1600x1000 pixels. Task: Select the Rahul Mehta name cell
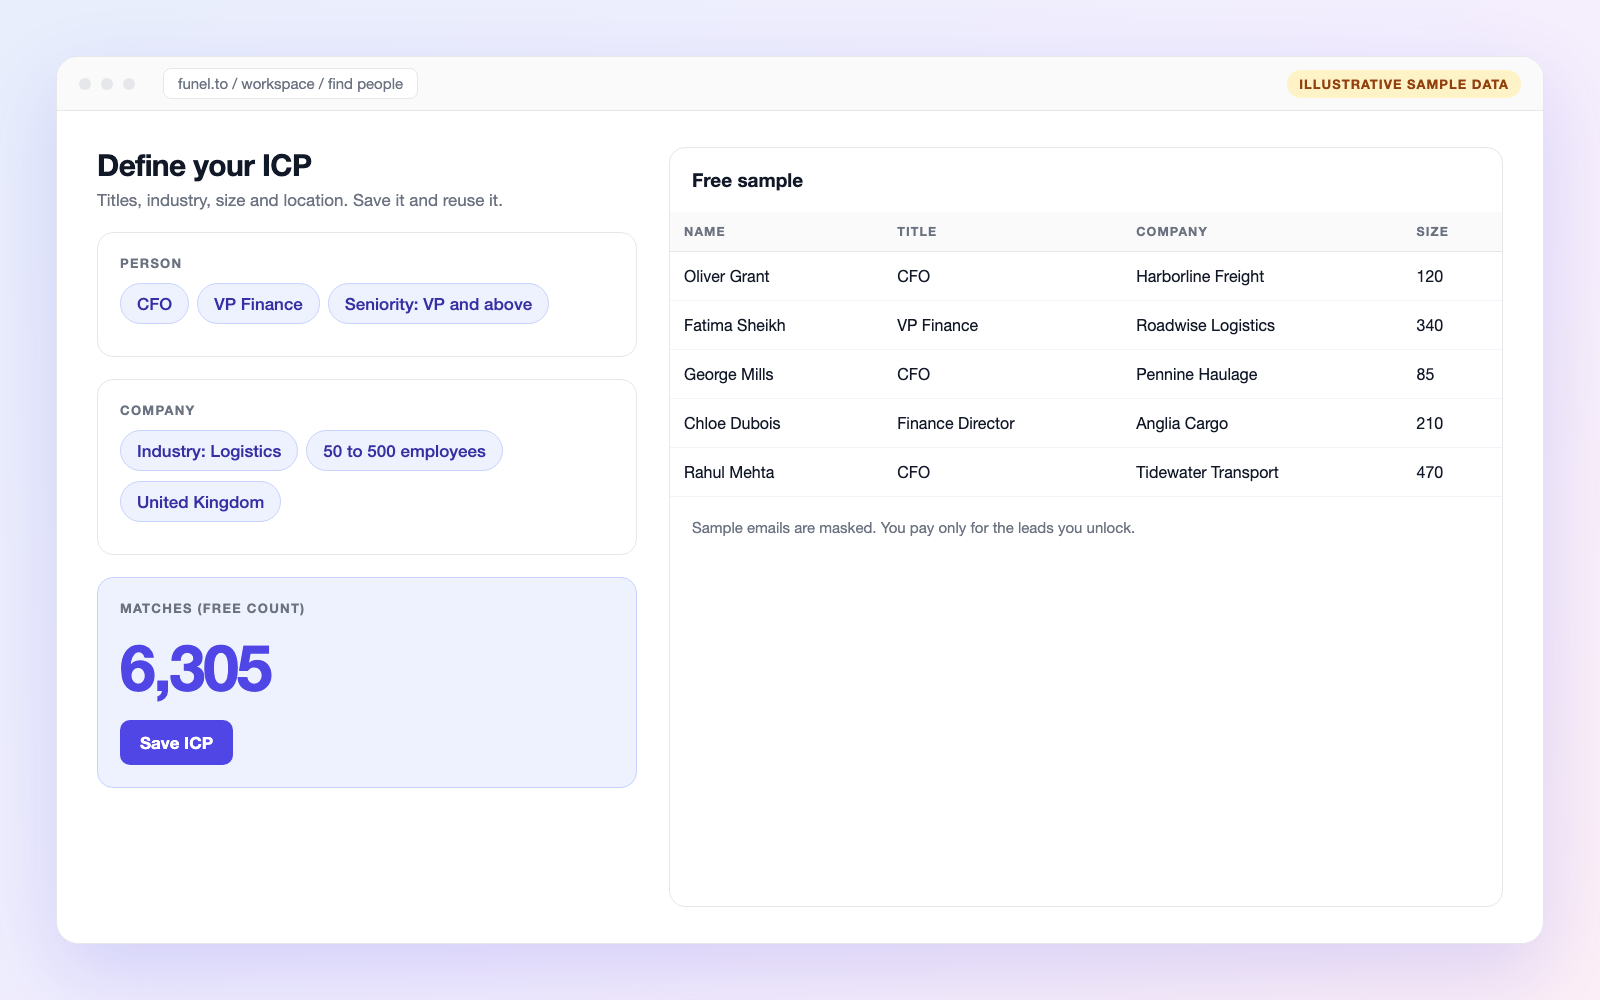click(x=729, y=472)
